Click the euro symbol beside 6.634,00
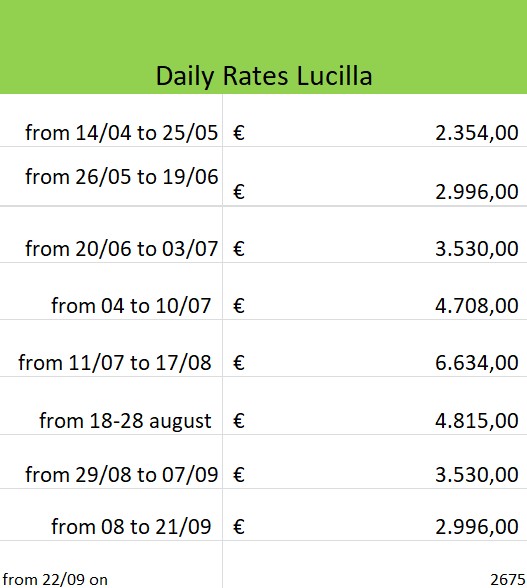The height and width of the screenshot is (588, 527). click(239, 363)
